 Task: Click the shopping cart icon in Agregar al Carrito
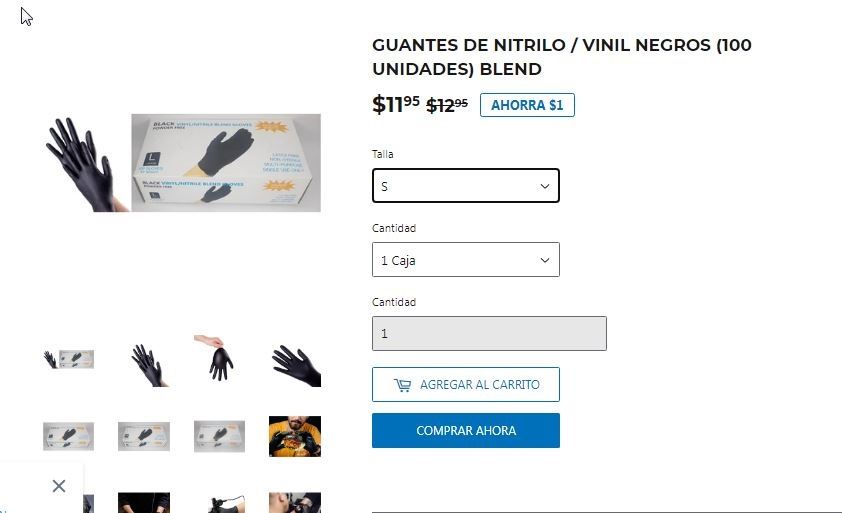click(x=402, y=385)
